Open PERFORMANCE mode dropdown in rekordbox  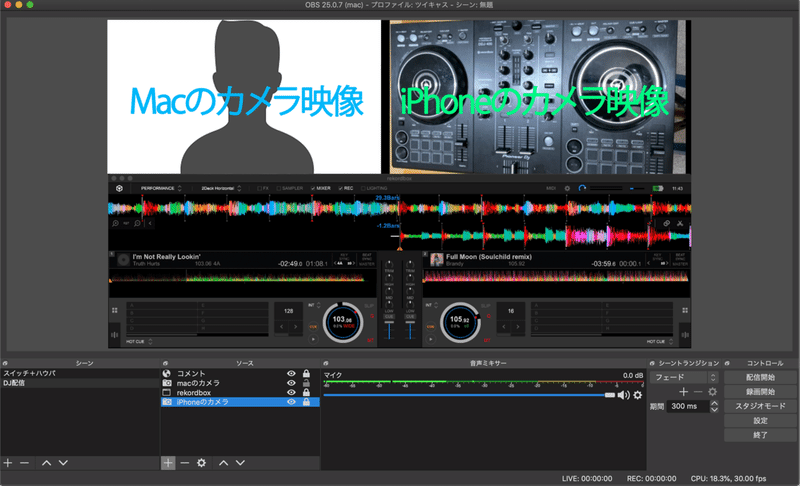tap(161, 188)
